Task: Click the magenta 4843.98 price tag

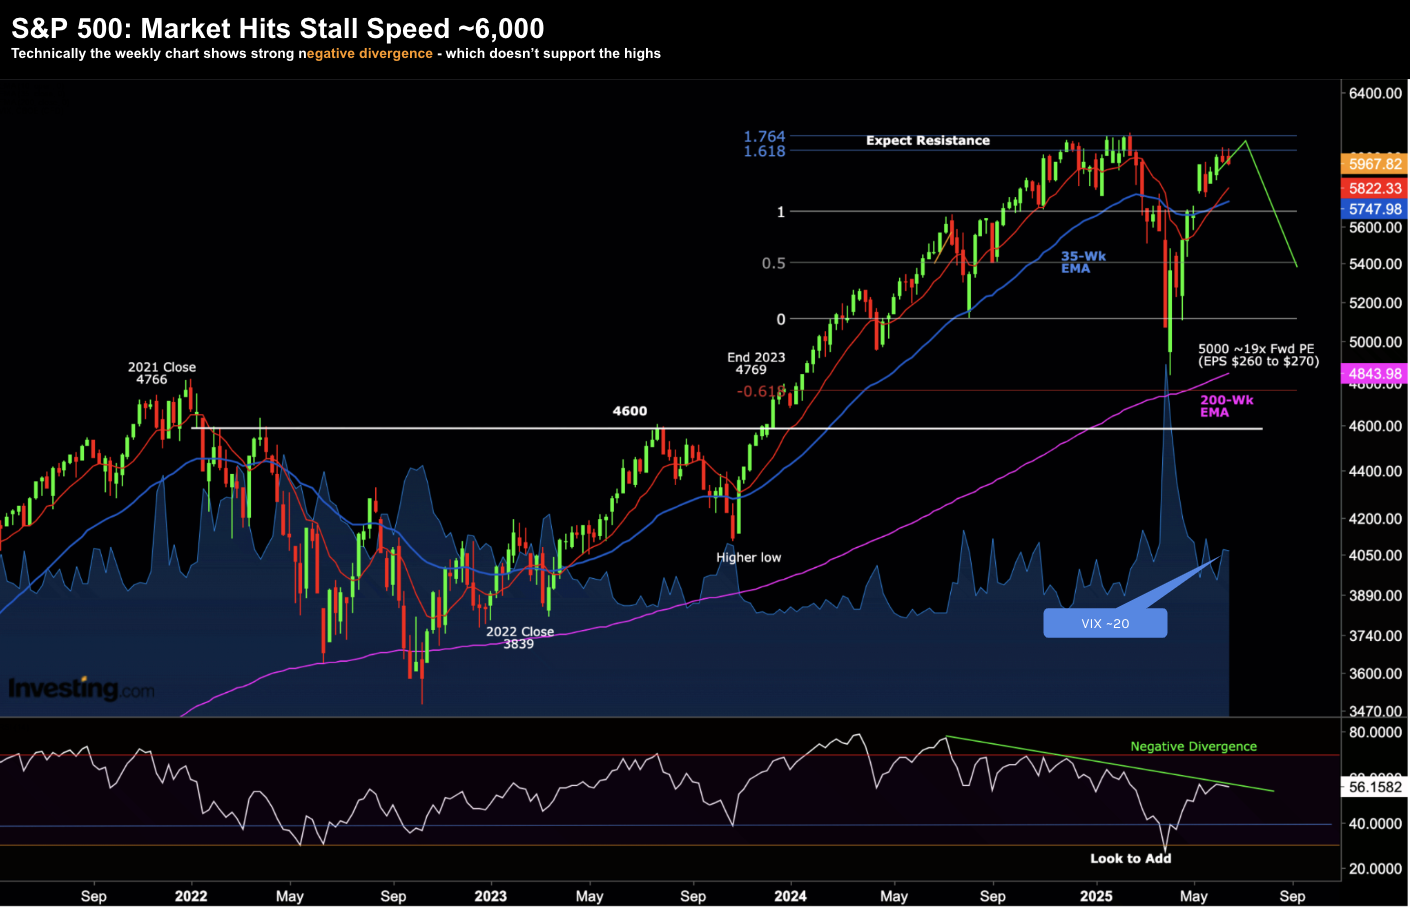Action: tap(1375, 374)
